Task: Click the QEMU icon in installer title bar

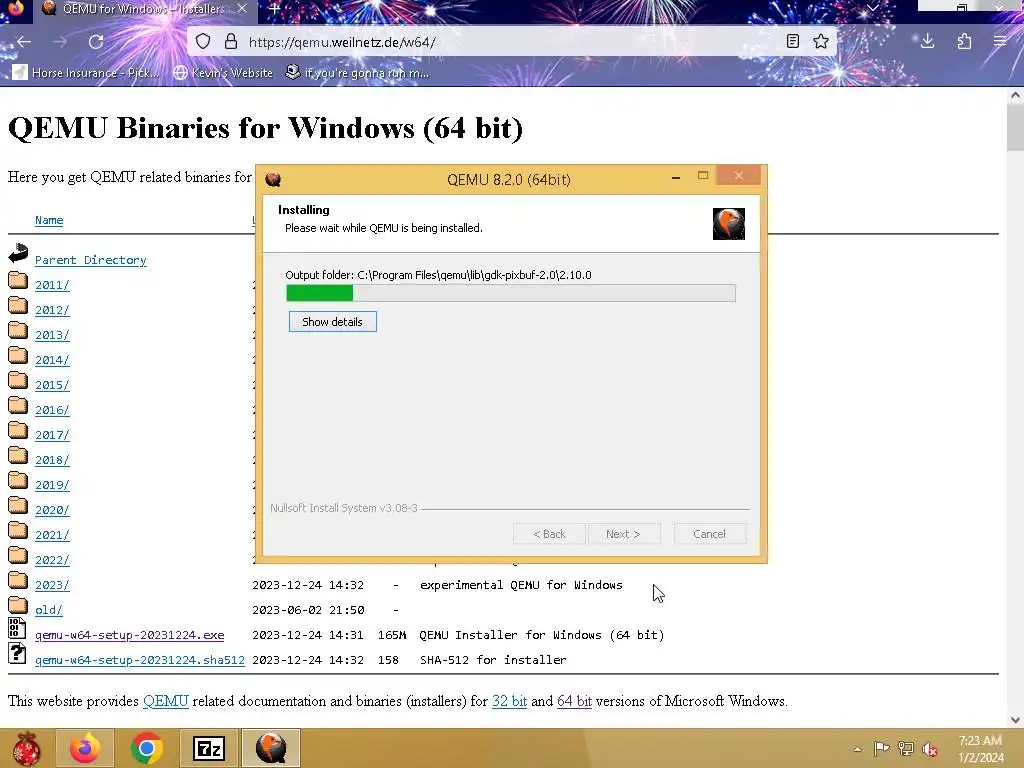Action: coord(273,179)
